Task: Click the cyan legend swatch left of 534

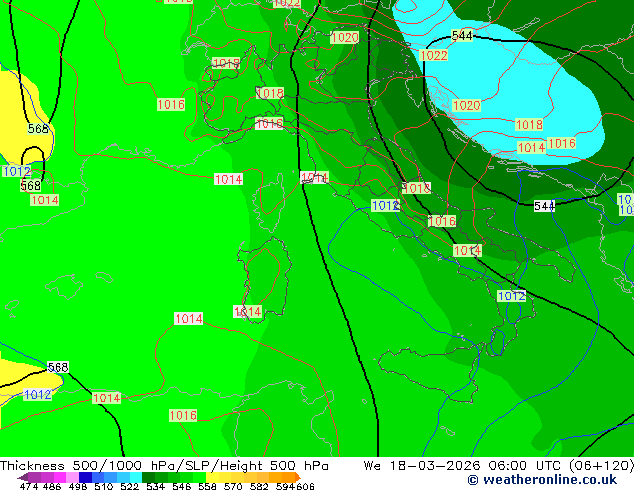Action: point(136,477)
